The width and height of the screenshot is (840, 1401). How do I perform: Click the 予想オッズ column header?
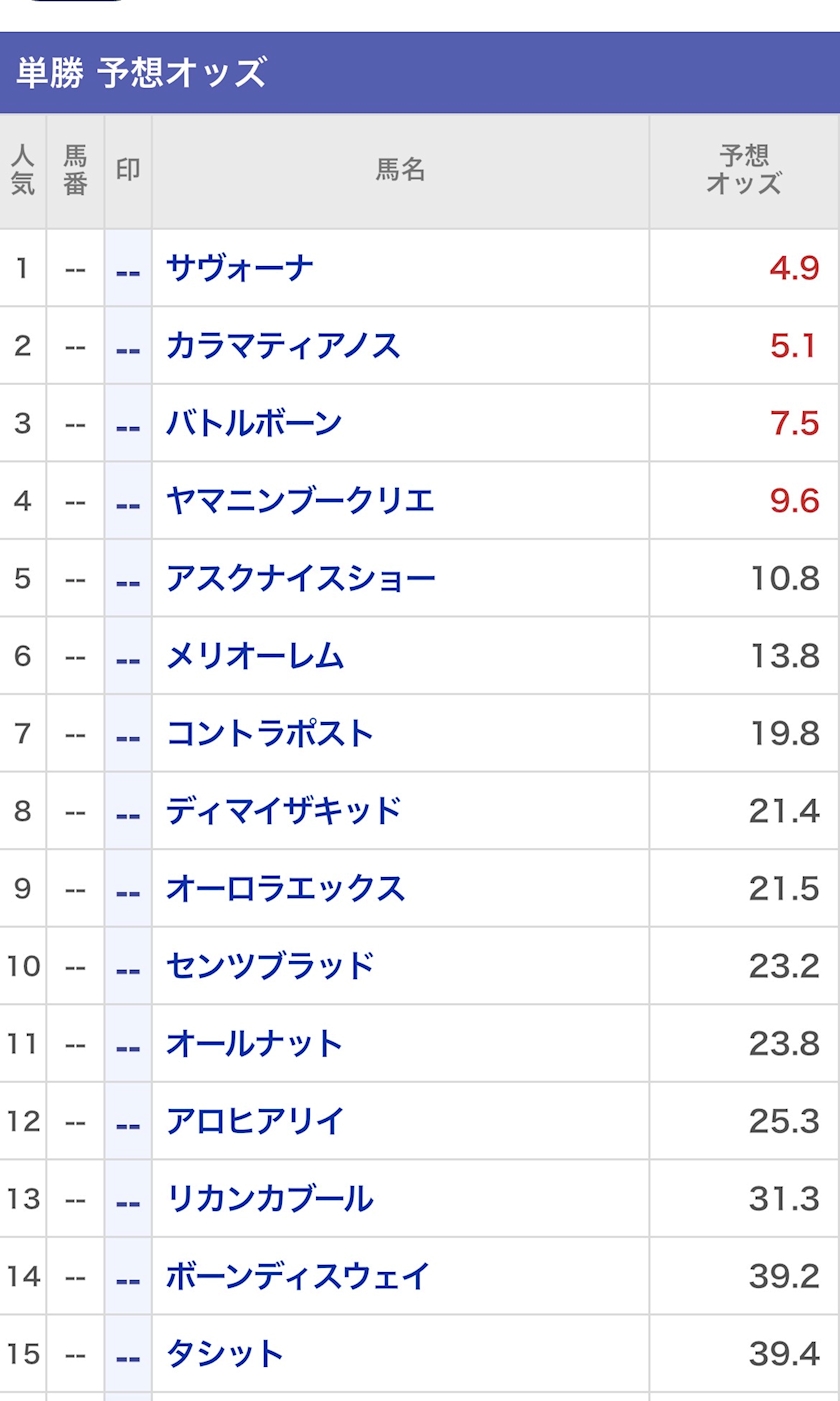click(x=744, y=171)
